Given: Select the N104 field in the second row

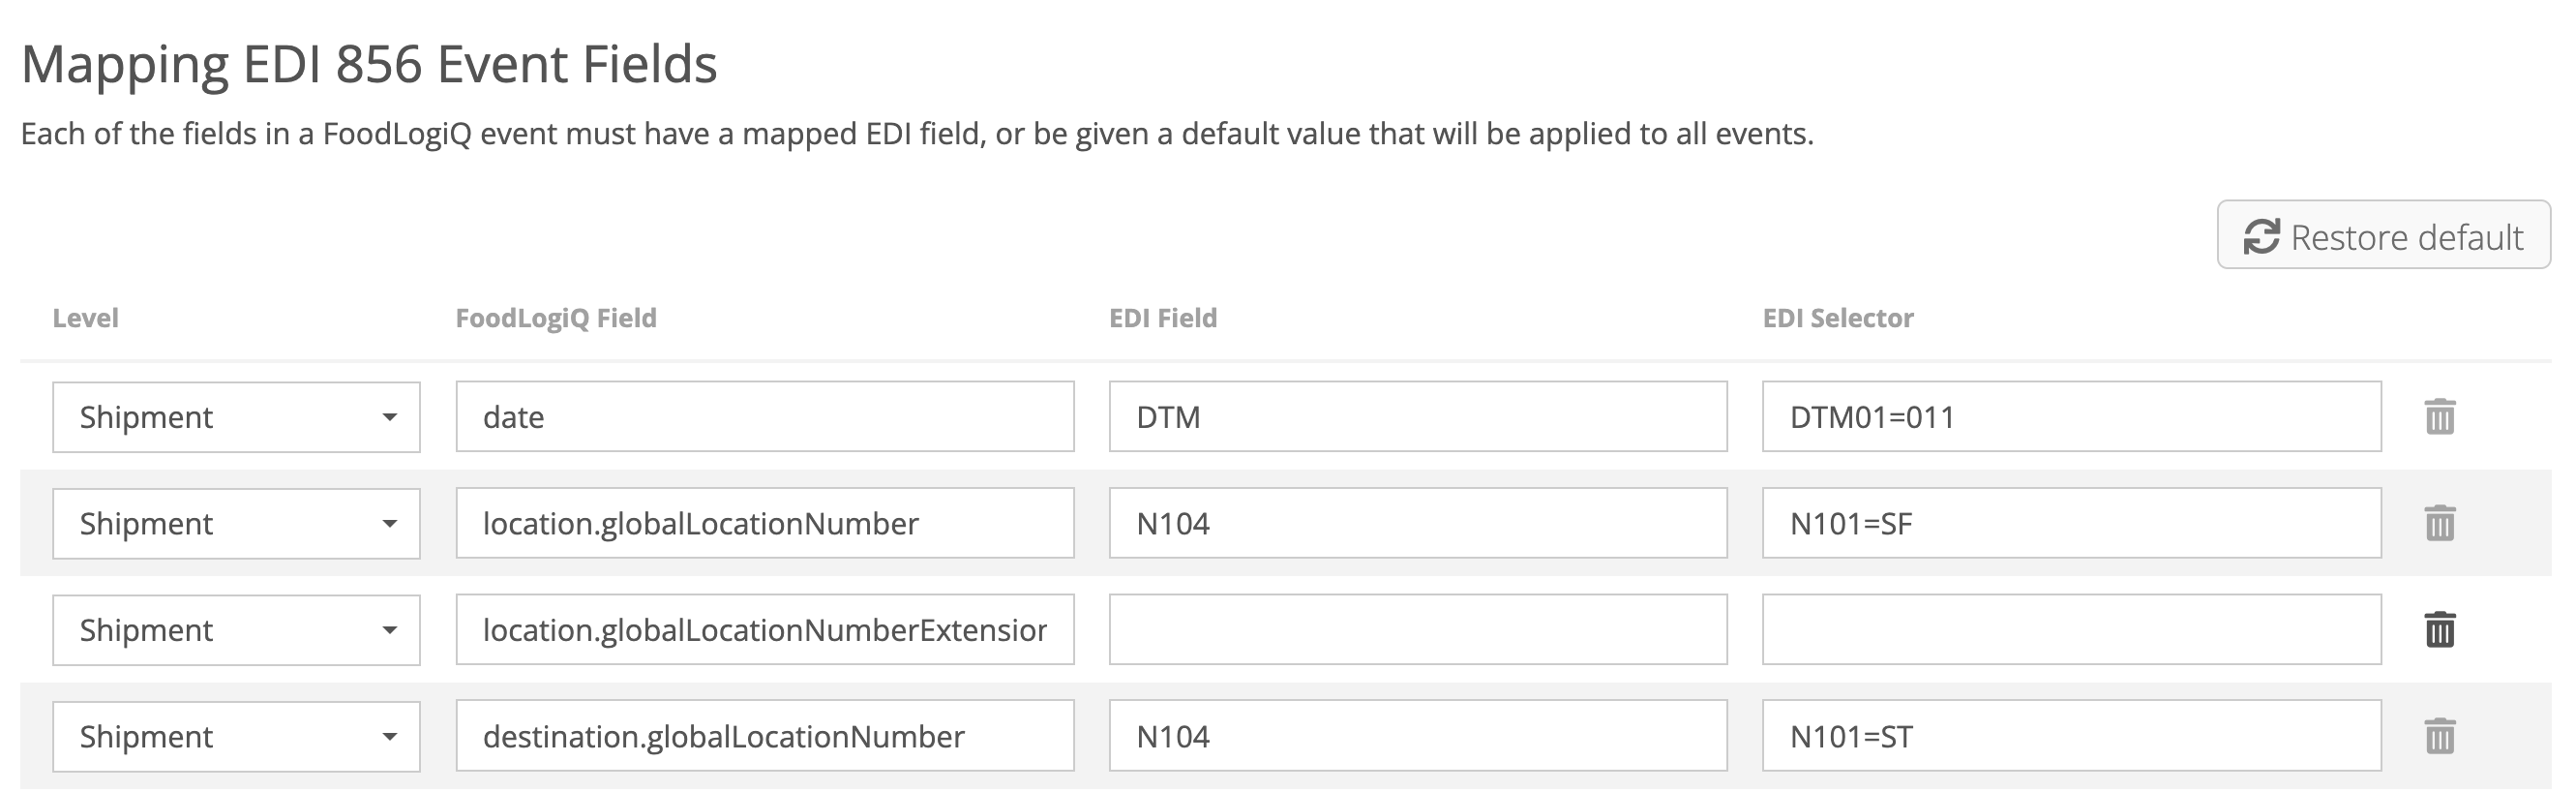Looking at the screenshot, I should (1418, 523).
